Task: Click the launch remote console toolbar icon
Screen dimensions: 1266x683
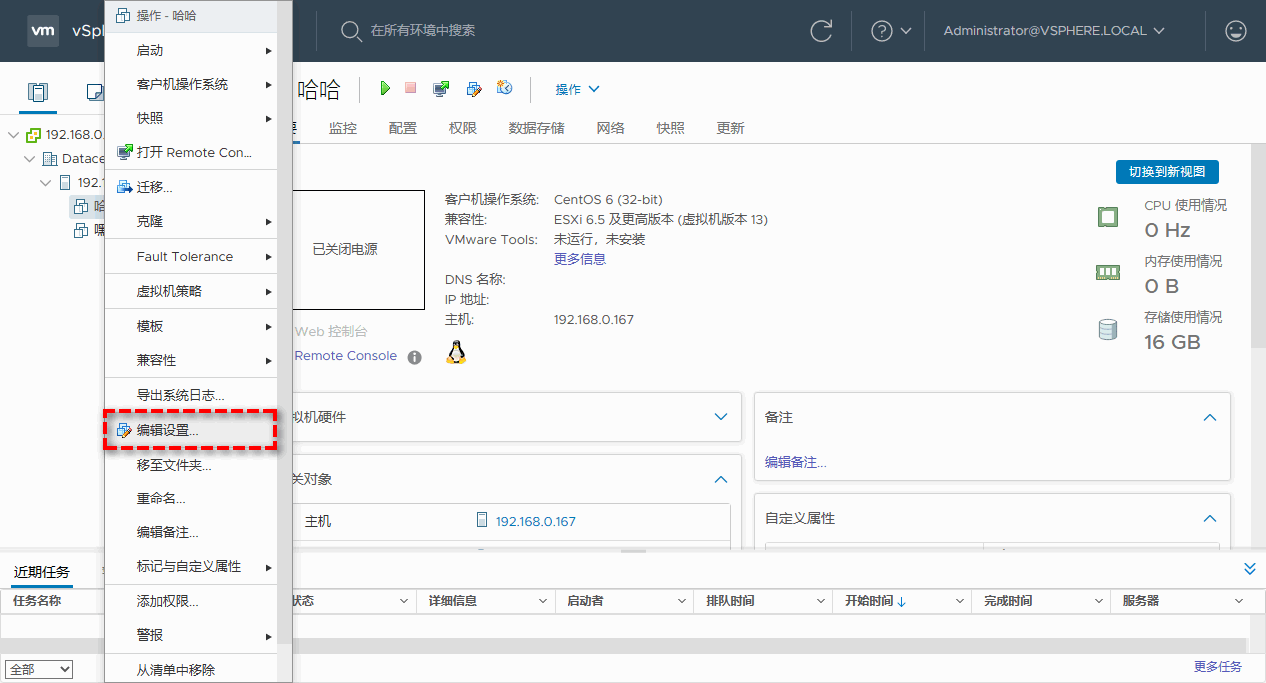Action: (x=441, y=89)
